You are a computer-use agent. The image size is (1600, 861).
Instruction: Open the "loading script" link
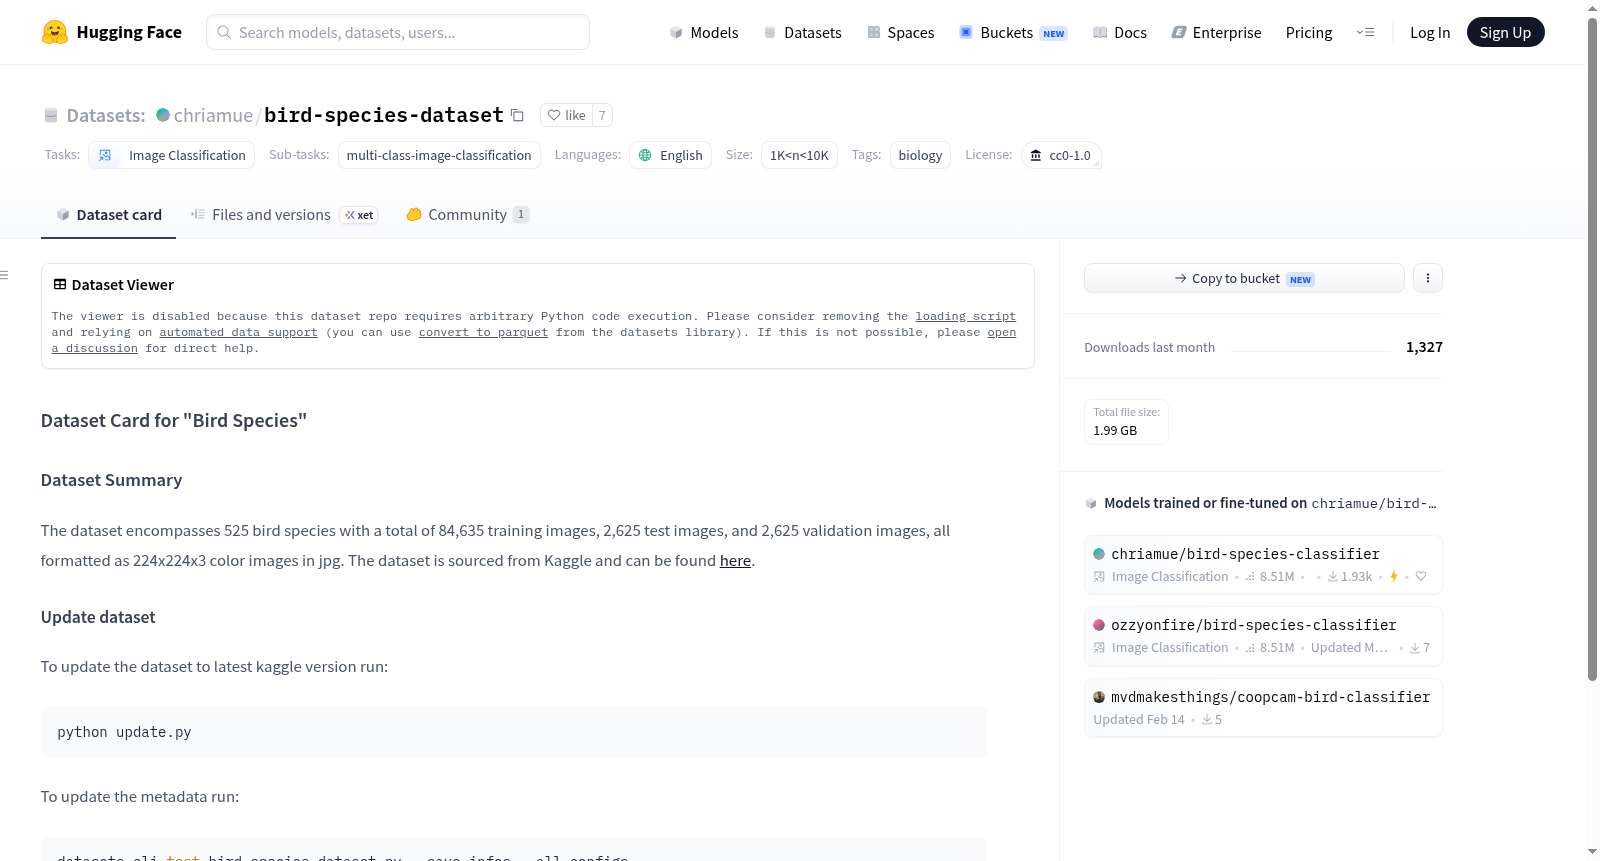pos(965,316)
